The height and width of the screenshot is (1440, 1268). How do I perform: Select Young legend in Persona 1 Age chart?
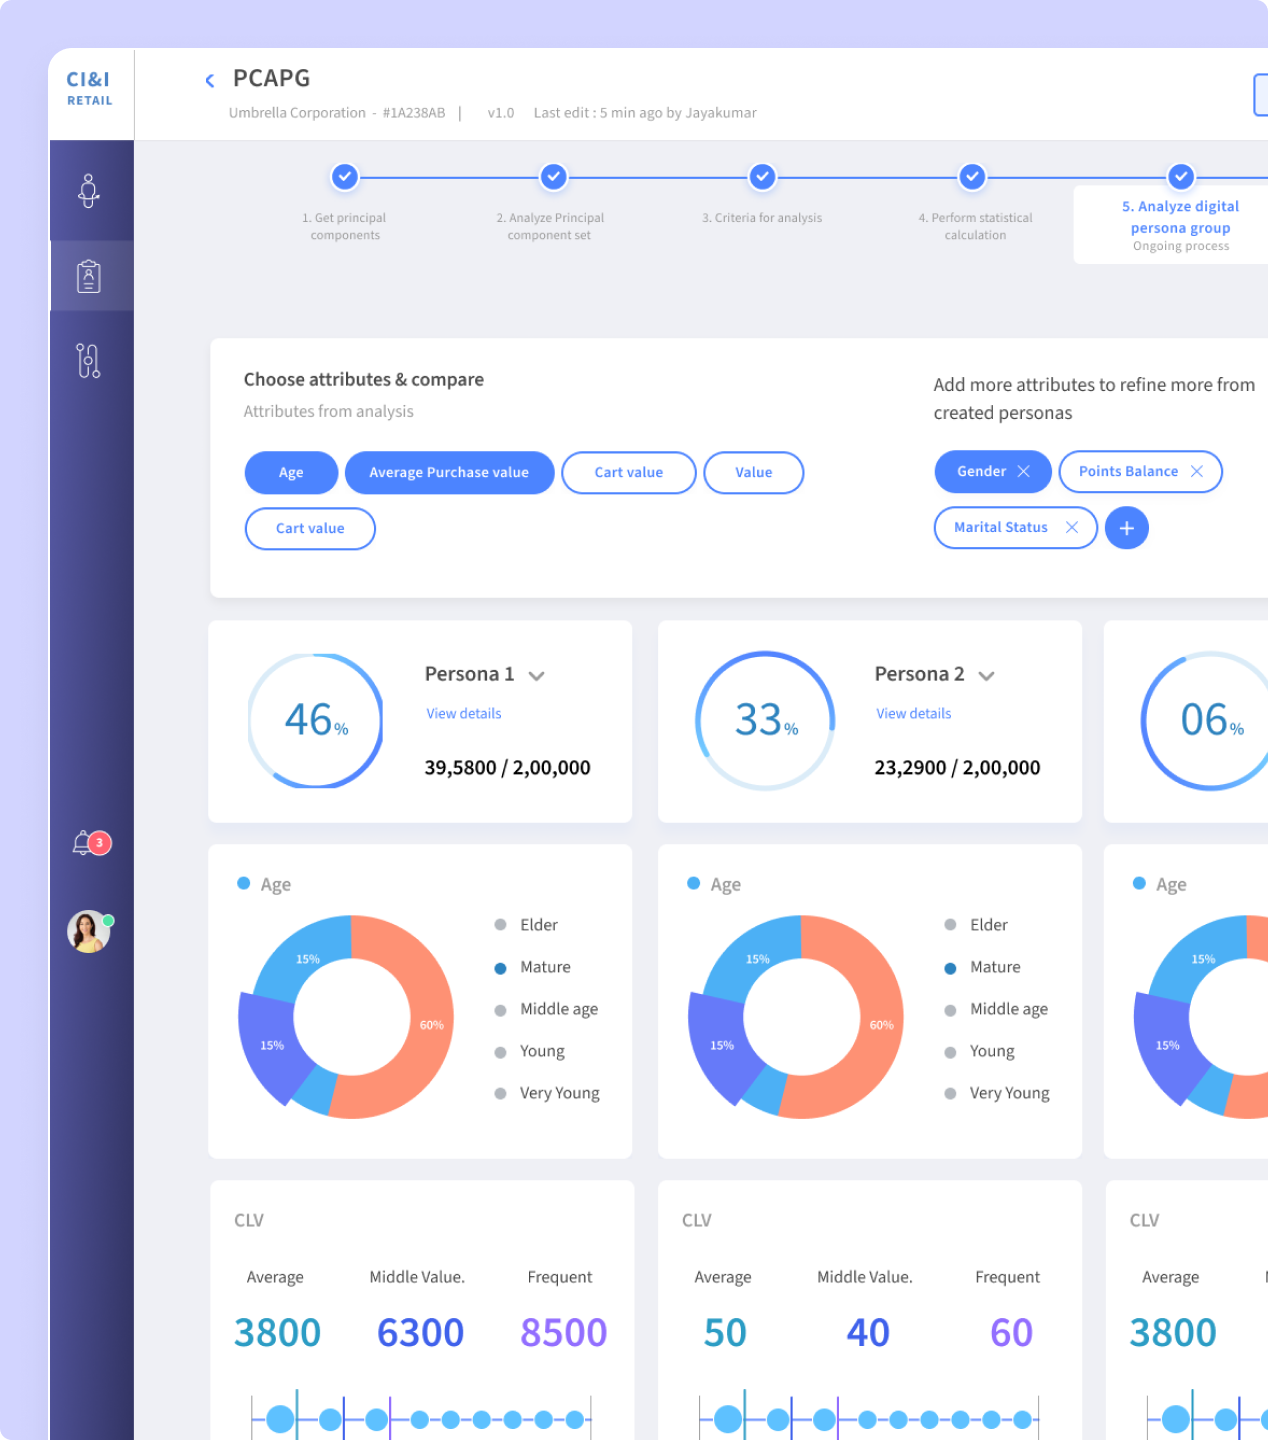[x=530, y=1051]
